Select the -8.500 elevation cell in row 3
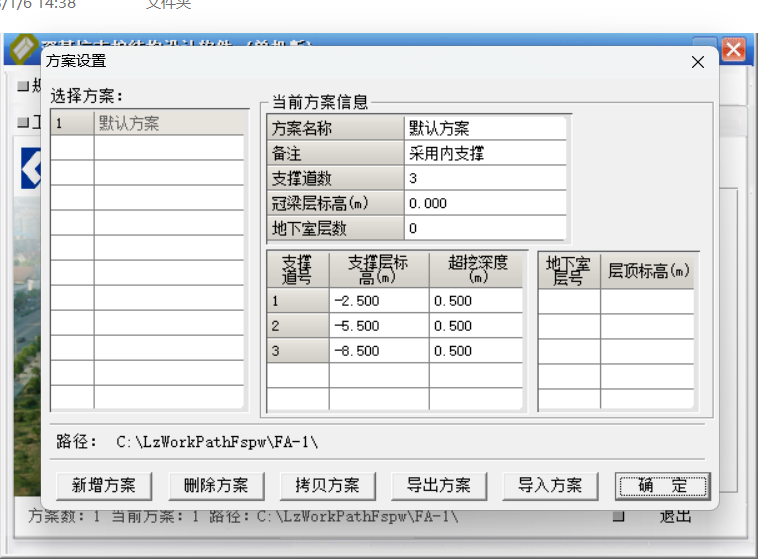 pyautogui.click(x=378, y=351)
